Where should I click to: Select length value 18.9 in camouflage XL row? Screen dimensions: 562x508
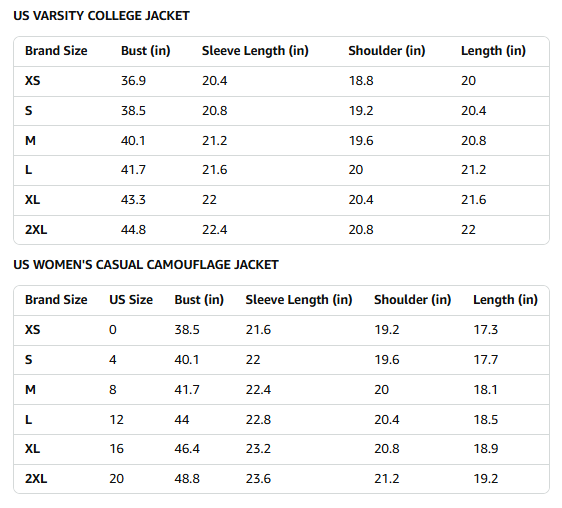[x=486, y=448]
